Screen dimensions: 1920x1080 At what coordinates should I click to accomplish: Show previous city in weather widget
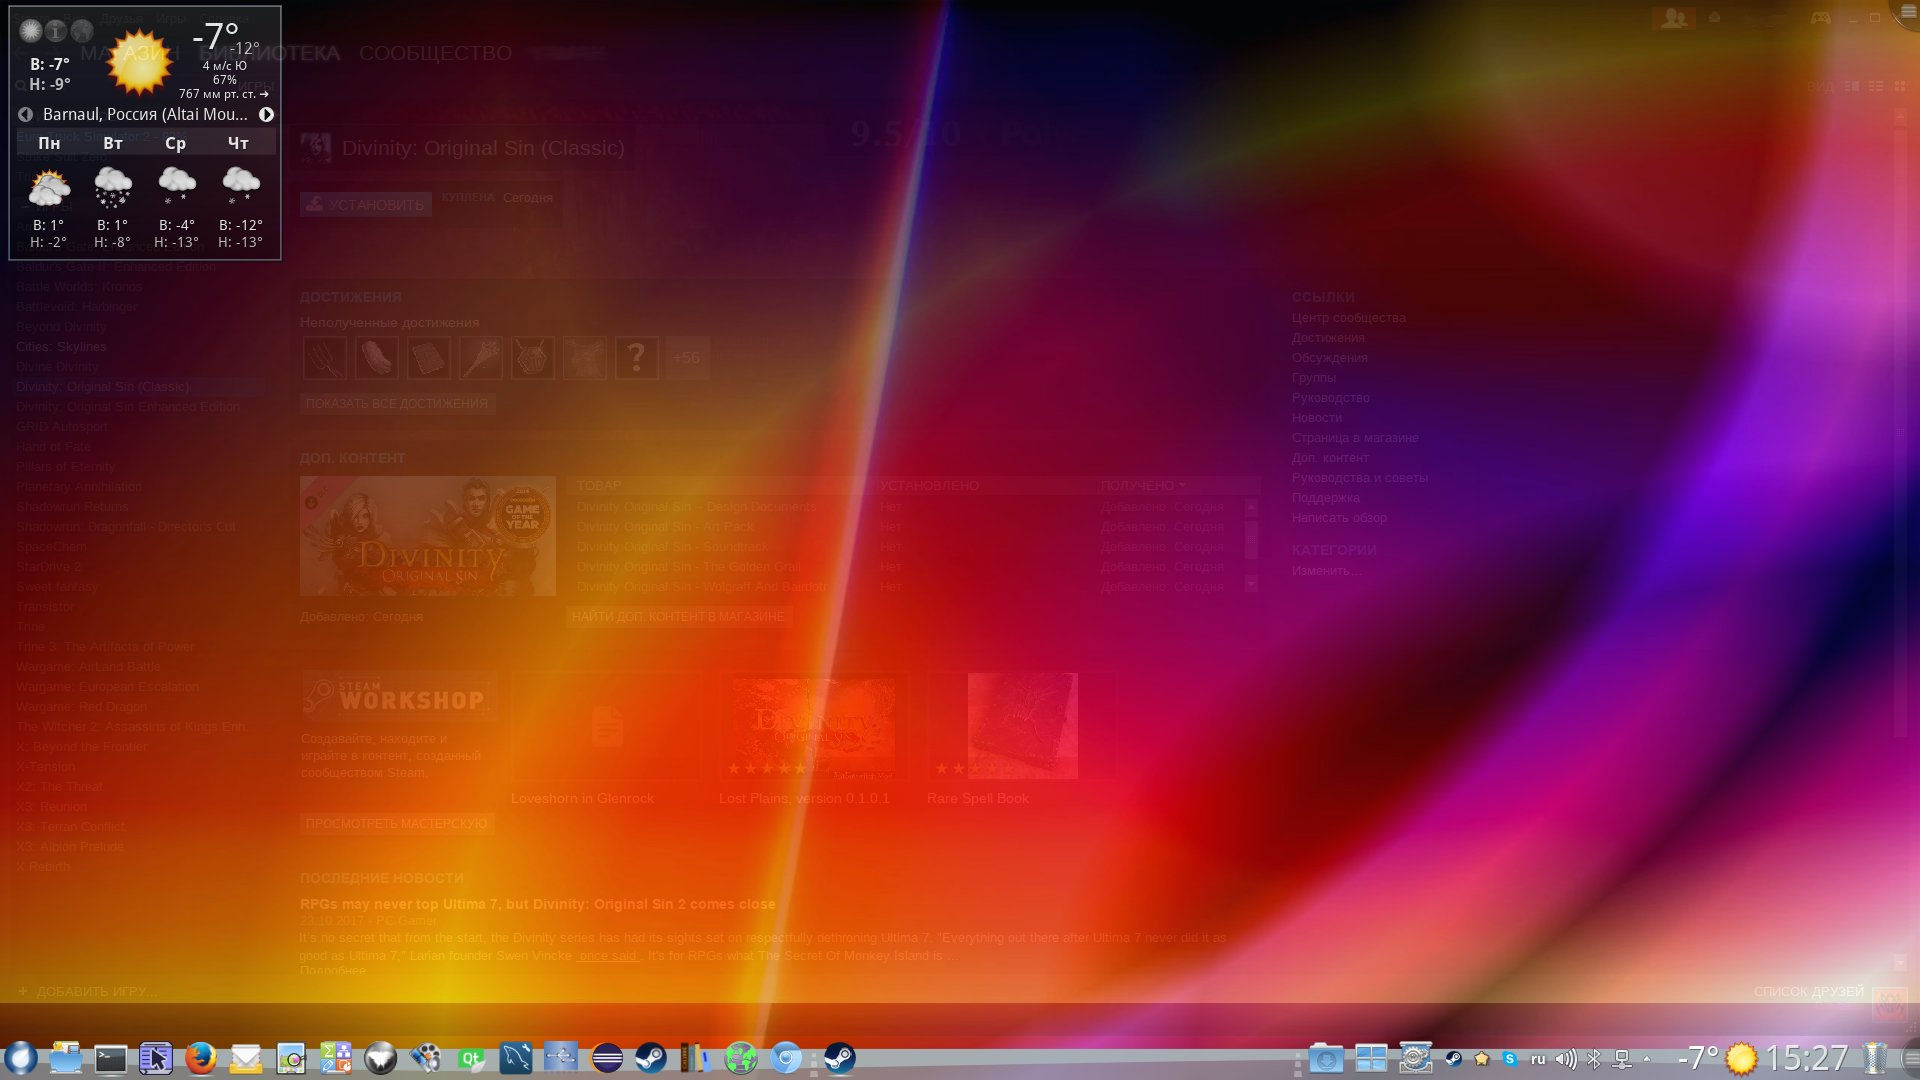tap(25, 114)
